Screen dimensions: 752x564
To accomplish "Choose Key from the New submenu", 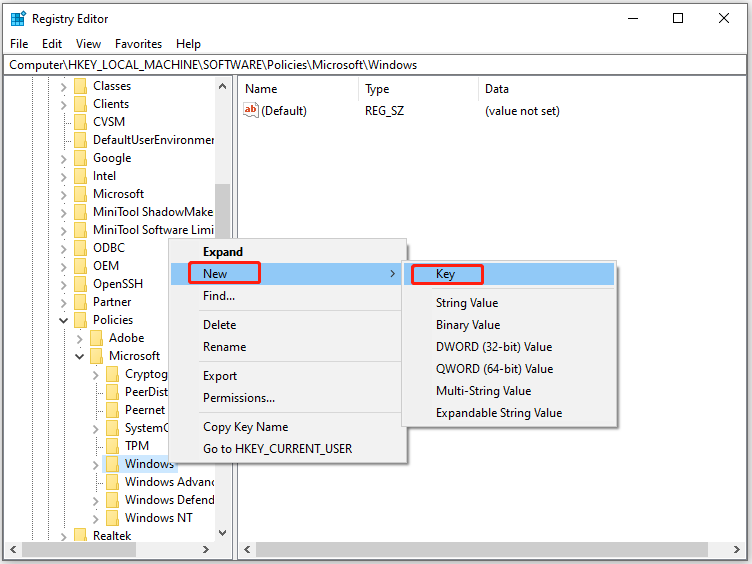I will pyautogui.click(x=509, y=274).
